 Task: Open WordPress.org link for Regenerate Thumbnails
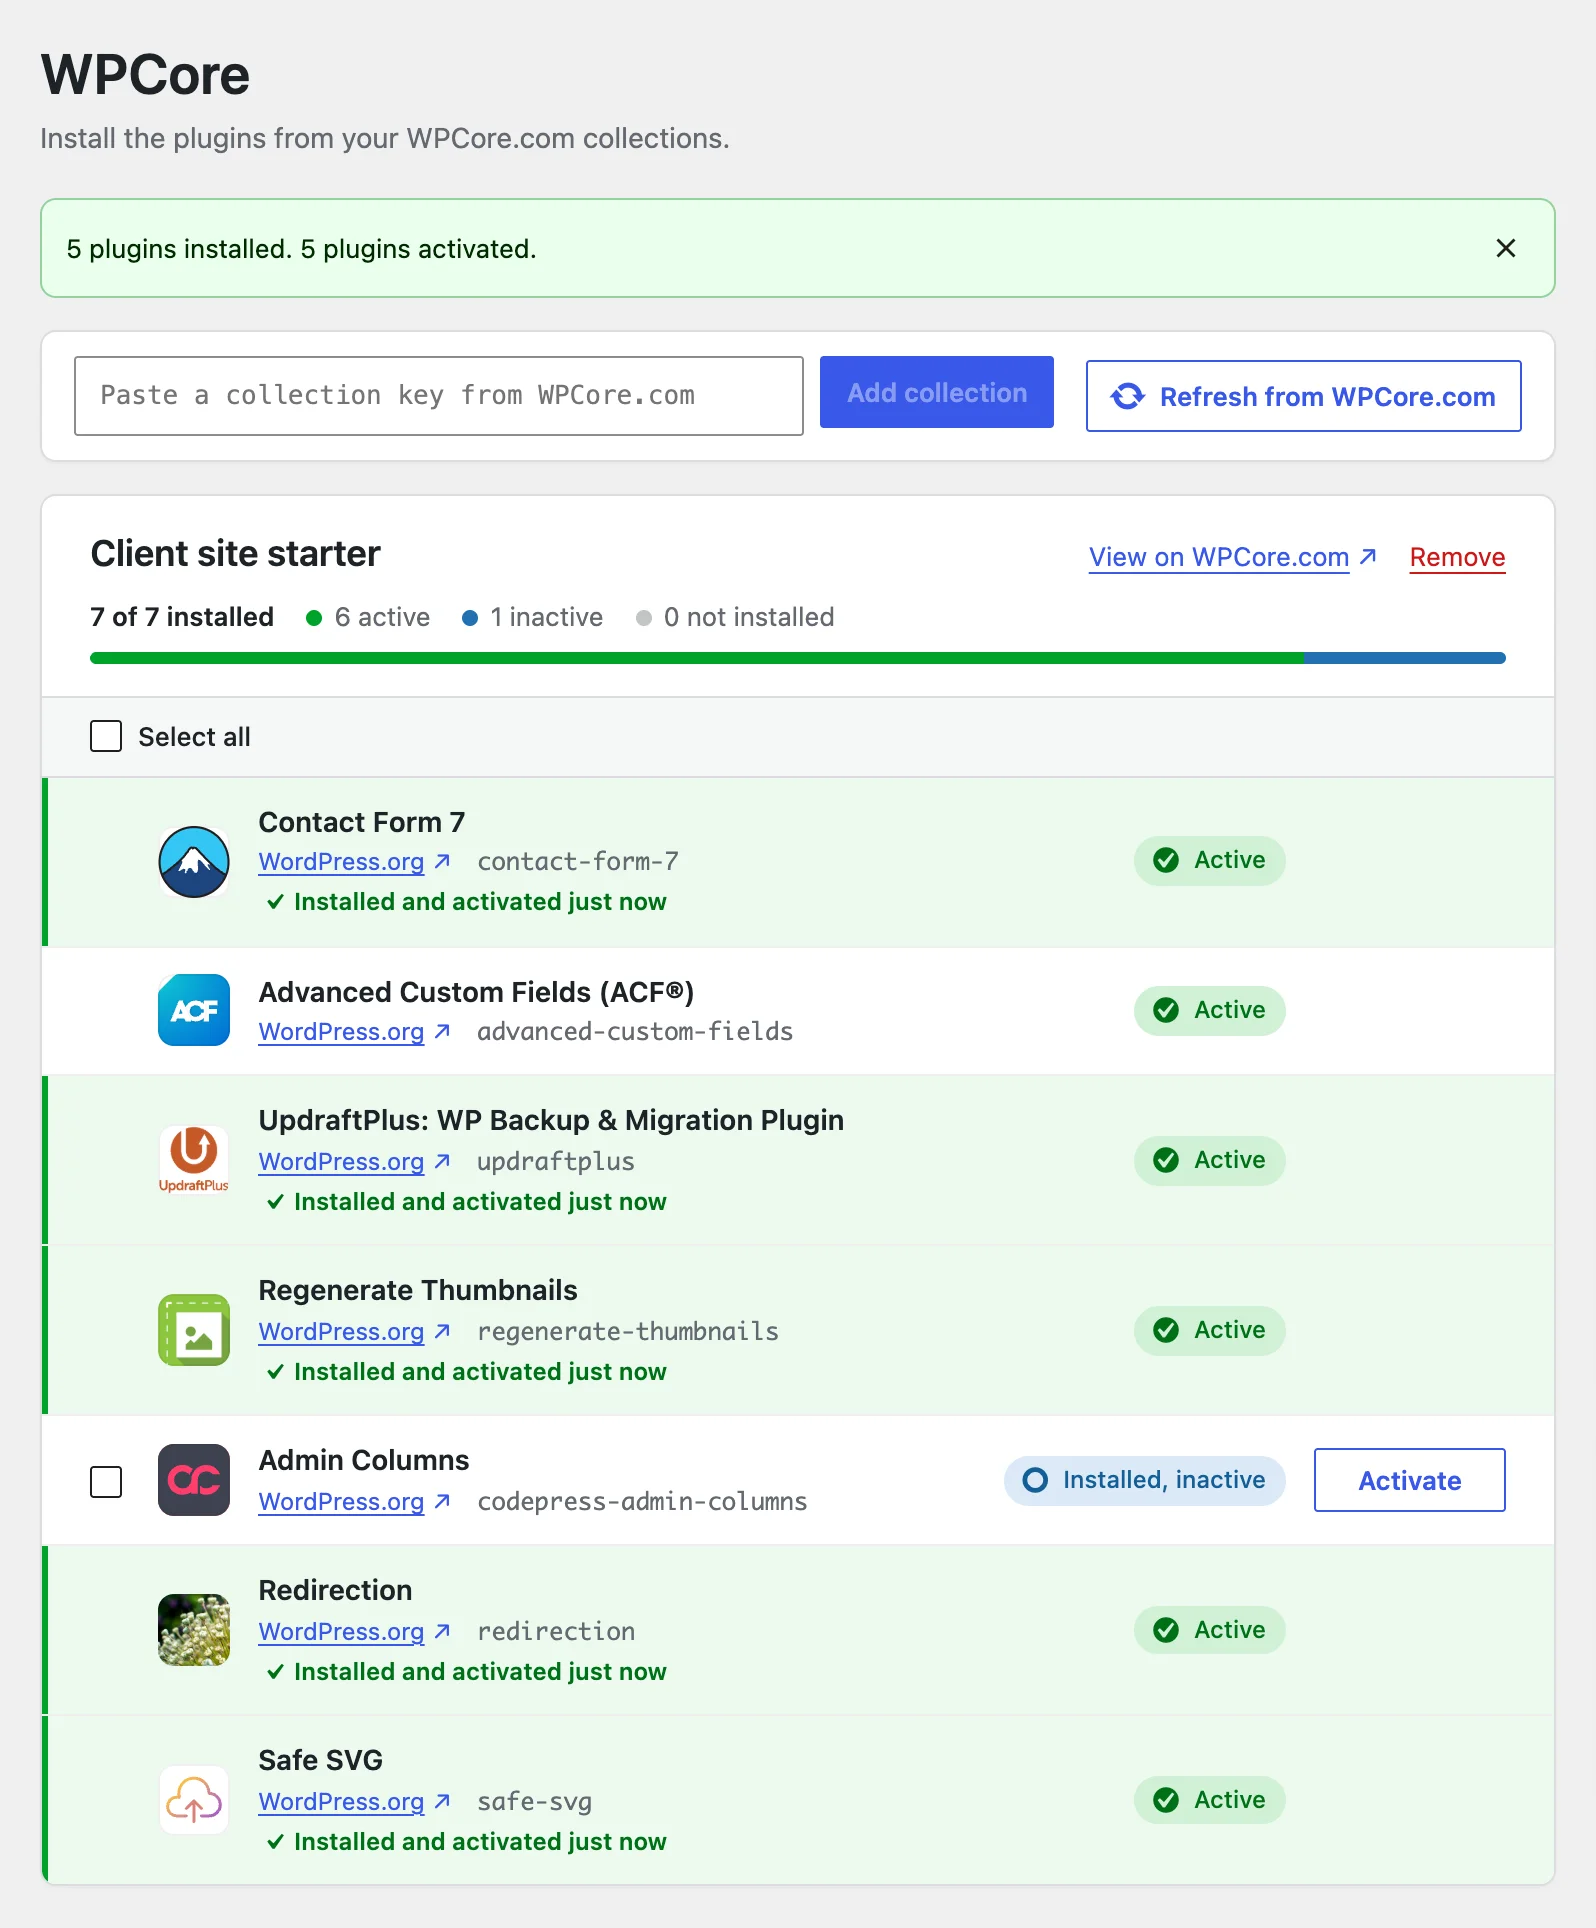point(355,1332)
